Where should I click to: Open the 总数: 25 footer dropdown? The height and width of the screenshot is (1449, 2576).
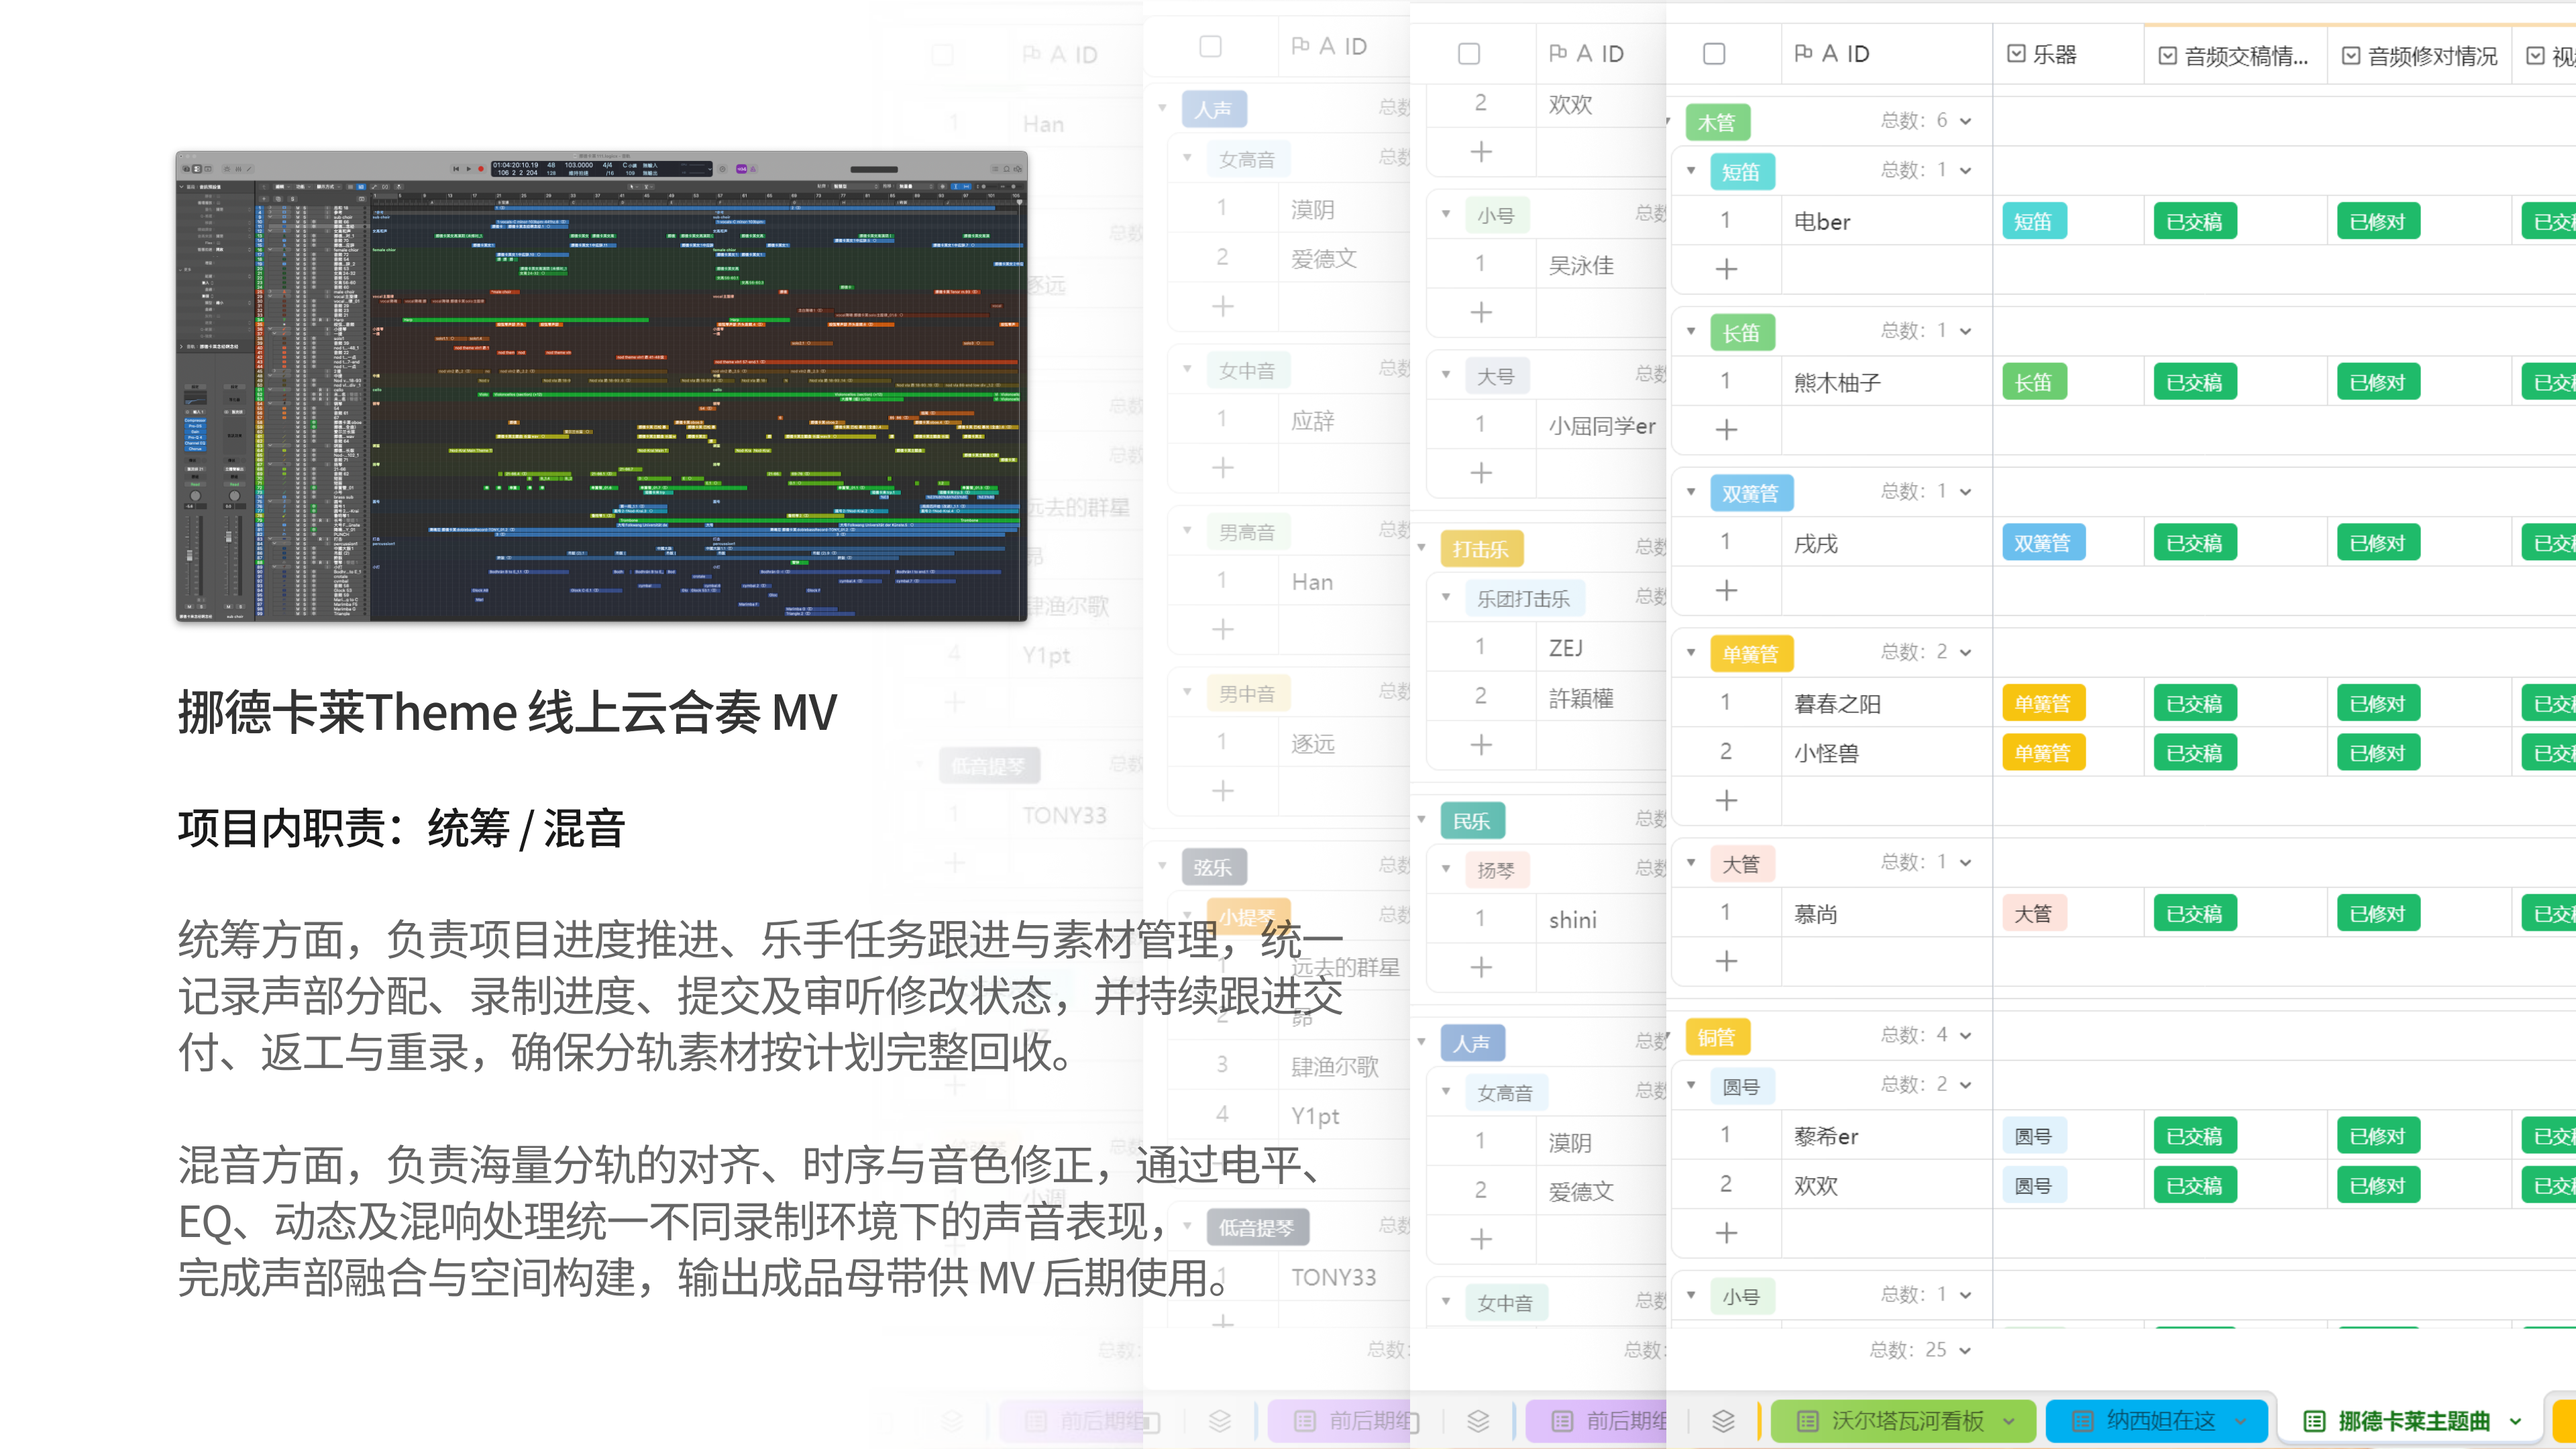point(1920,1350)
